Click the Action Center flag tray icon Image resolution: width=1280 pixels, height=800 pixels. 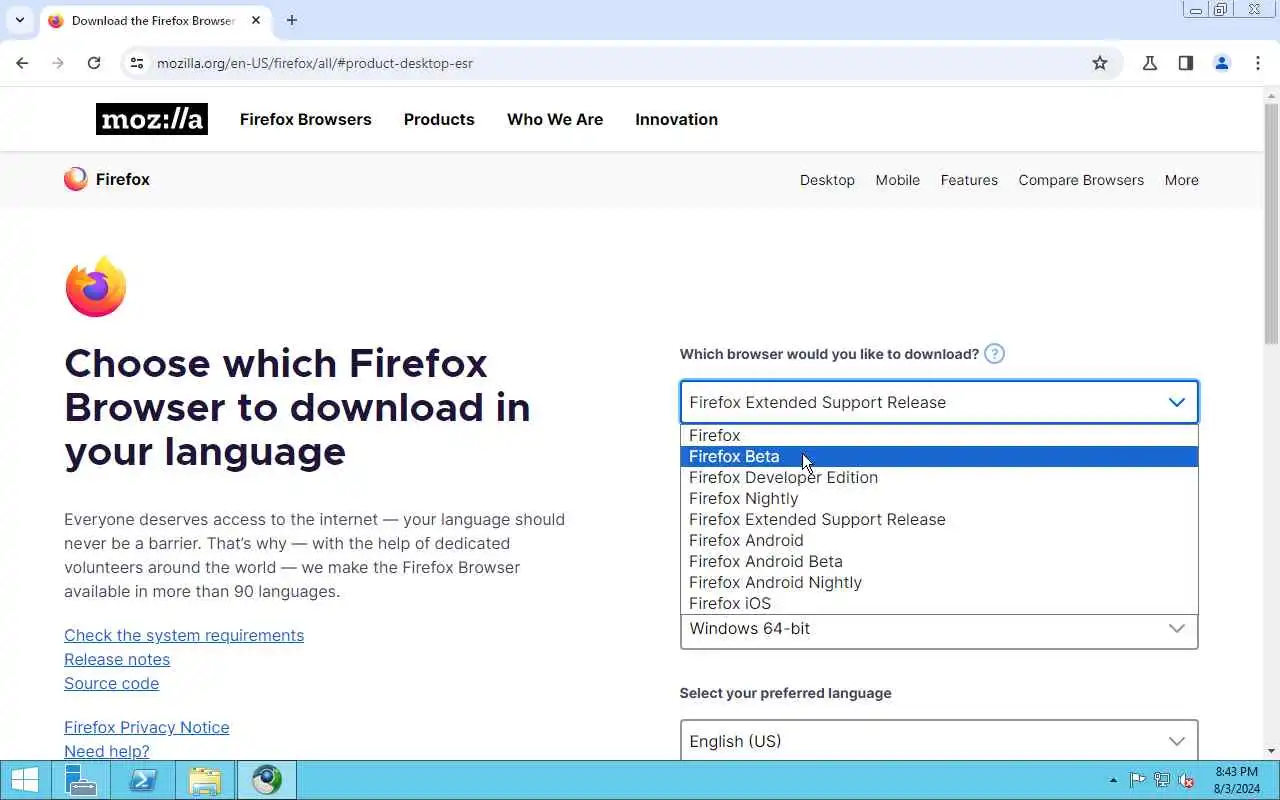(x=1138, y=780)
